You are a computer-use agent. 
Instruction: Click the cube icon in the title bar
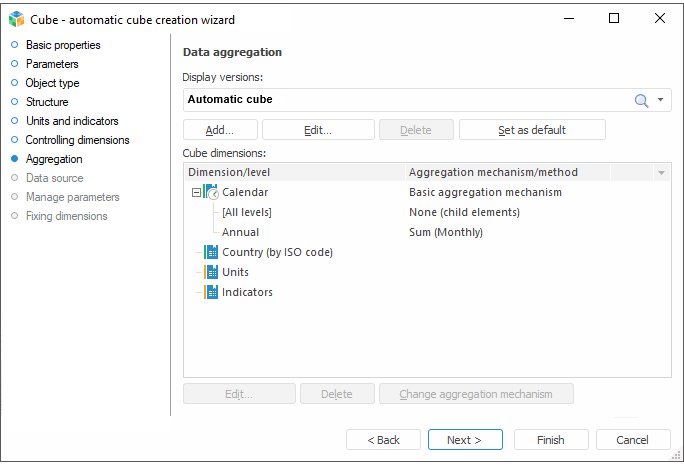click(16, 19)
